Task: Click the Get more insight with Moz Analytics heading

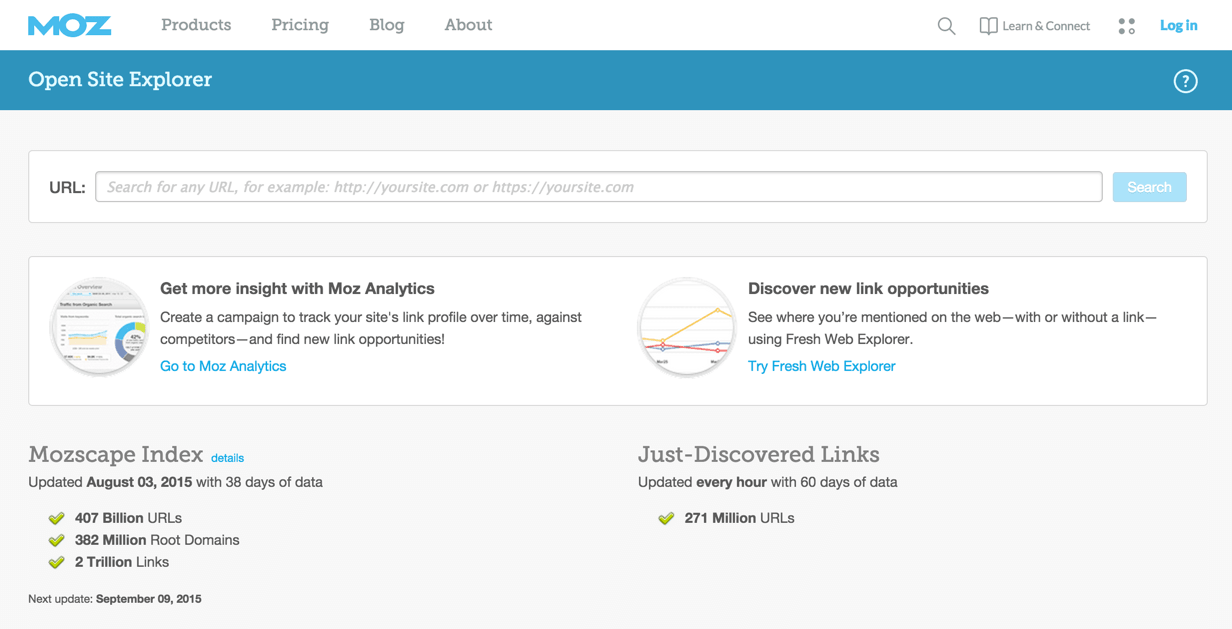Action: [297, 288]
